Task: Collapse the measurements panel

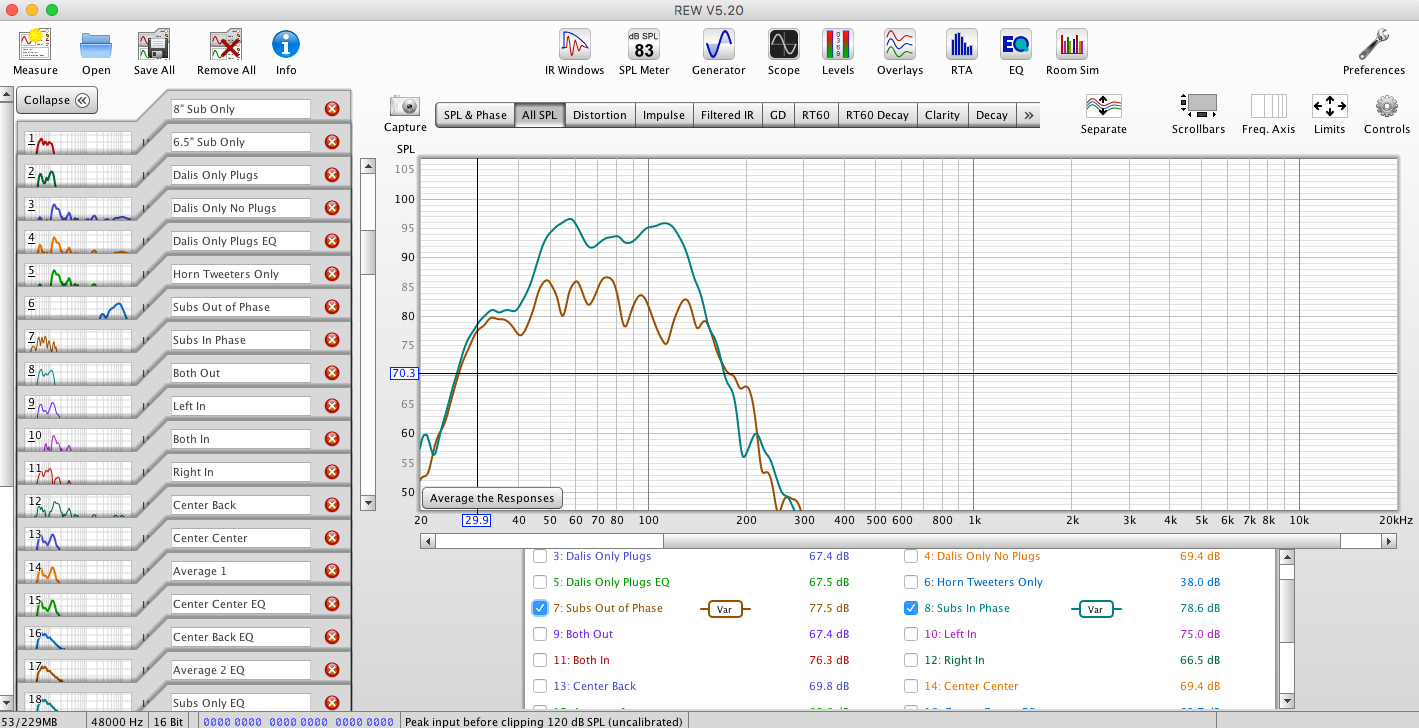Action: point(56,100)
